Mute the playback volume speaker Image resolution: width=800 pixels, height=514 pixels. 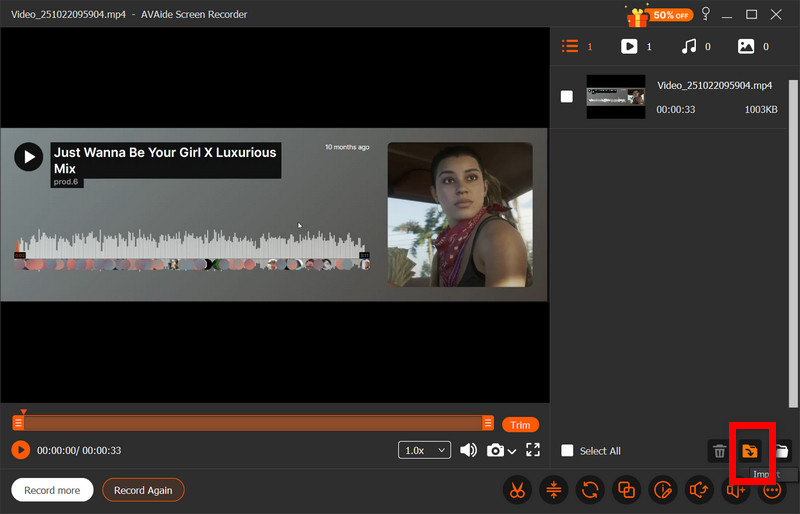tap(468, 451)
